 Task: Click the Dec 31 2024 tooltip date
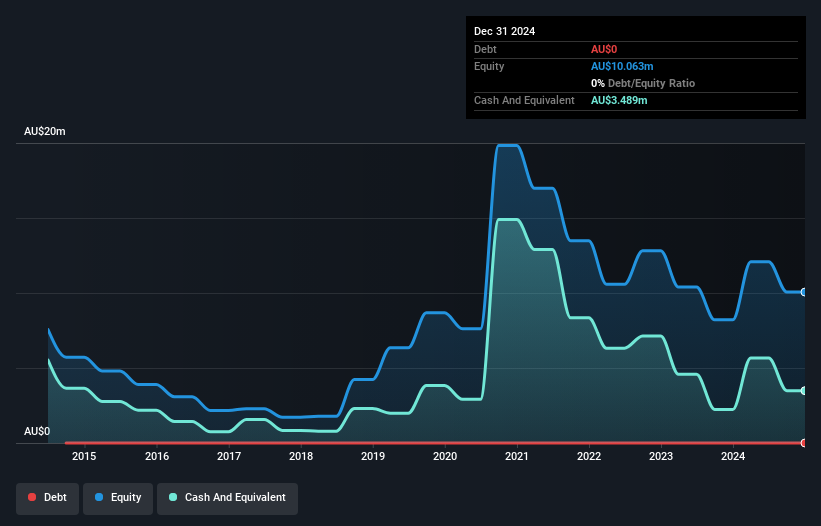point(504,31)
